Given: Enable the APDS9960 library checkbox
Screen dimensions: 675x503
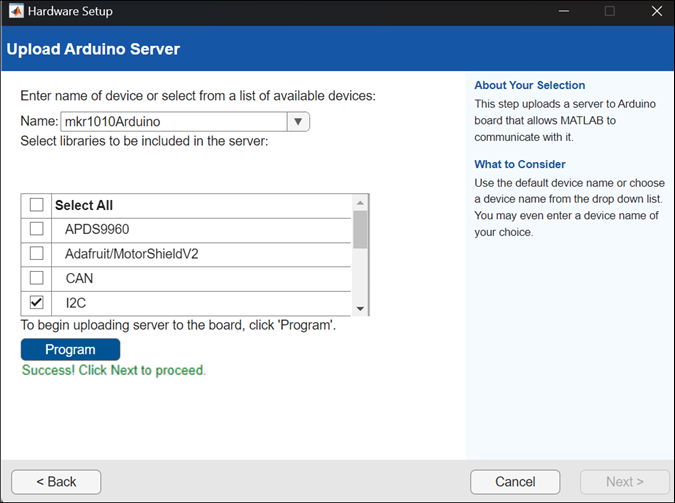Looking at the screenshot, I should click(x=37, y=229).
